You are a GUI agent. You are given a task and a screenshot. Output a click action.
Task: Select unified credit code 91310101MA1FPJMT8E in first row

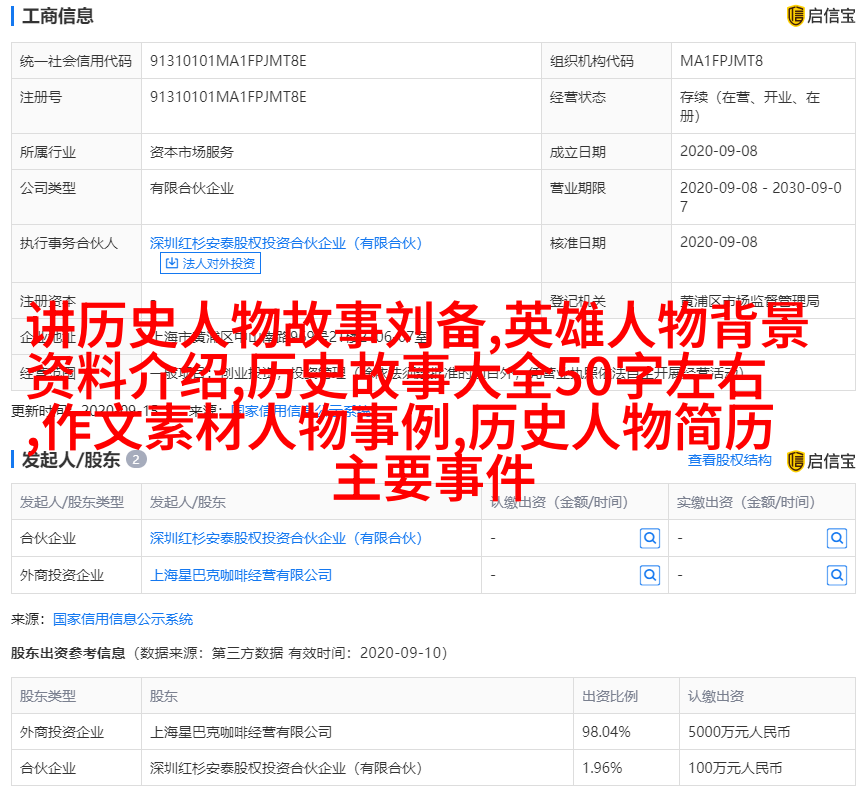[228, 61]
